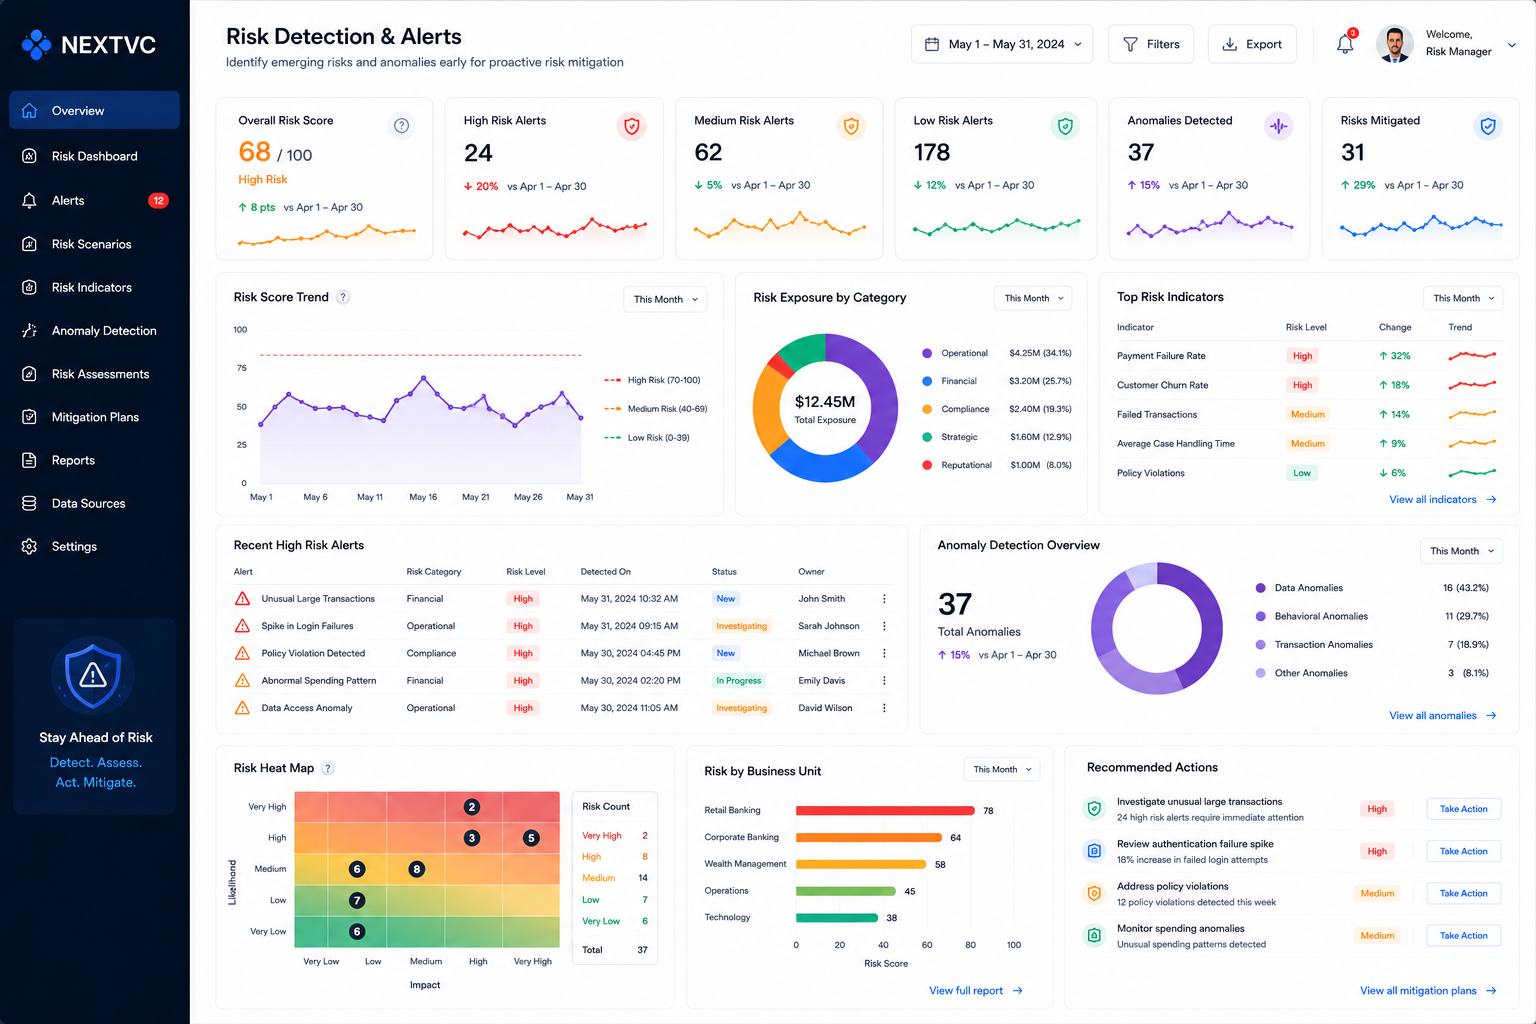Go to Risk Dashboard in sidebar
Viewport: 1536px width, 1024px height.
94,156
